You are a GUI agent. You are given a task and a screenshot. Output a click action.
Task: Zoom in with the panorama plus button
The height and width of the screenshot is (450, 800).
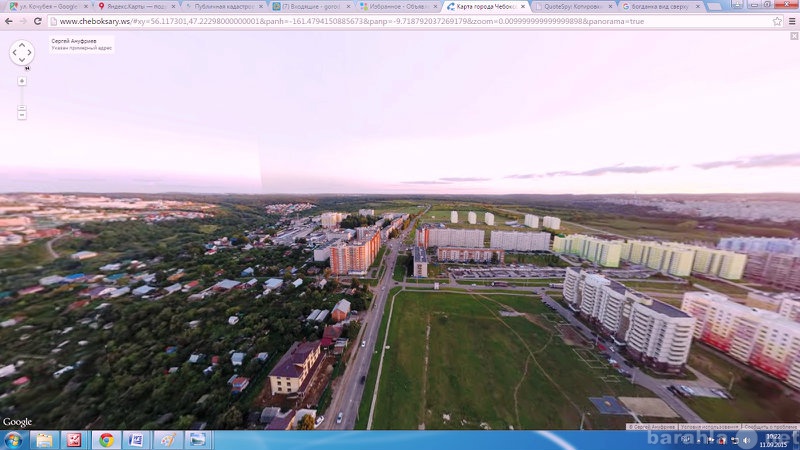tap(21, 81)
